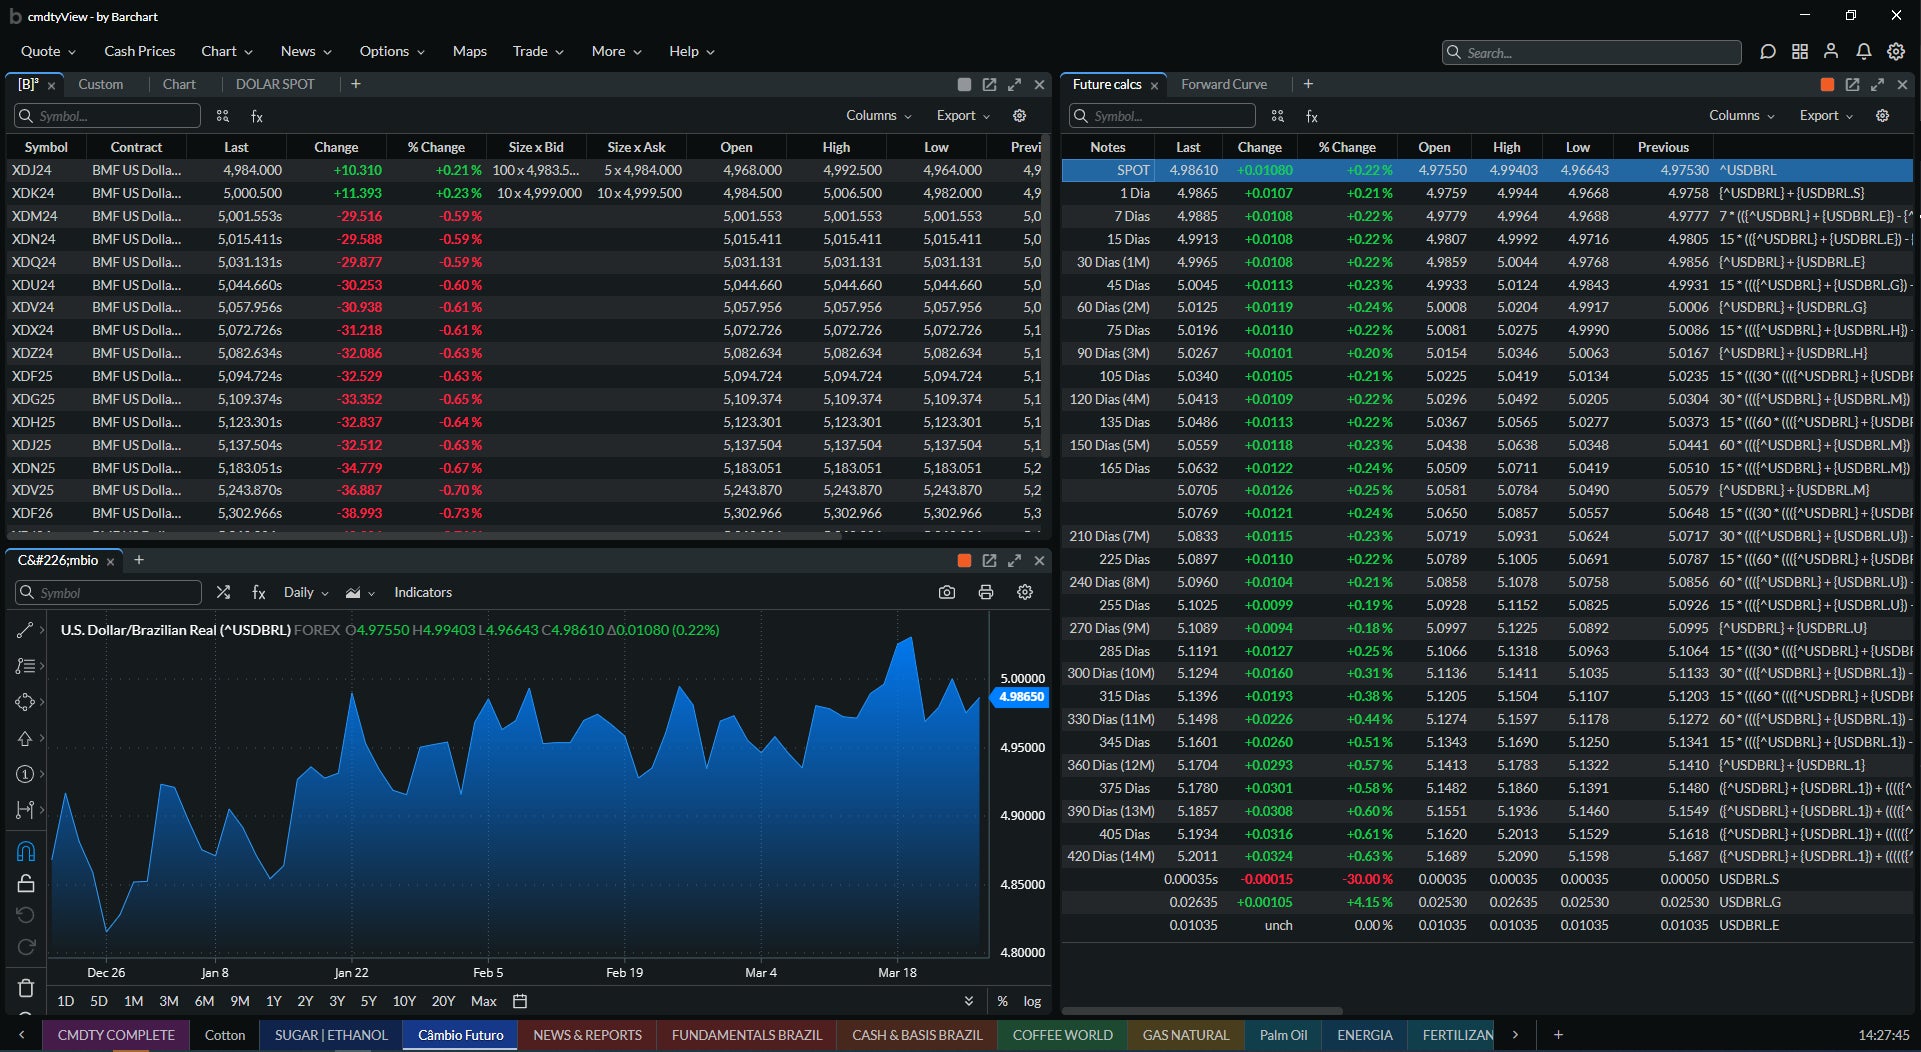The image size is (1921, 1052).
Task: Select the measure tool in chart sidebar
Action: (x=25, y=810)
